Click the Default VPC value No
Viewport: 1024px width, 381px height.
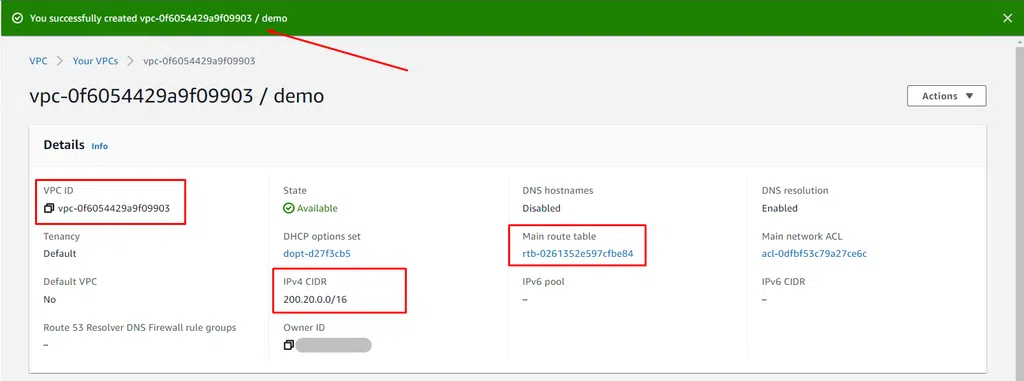click(x=50, y=299)
